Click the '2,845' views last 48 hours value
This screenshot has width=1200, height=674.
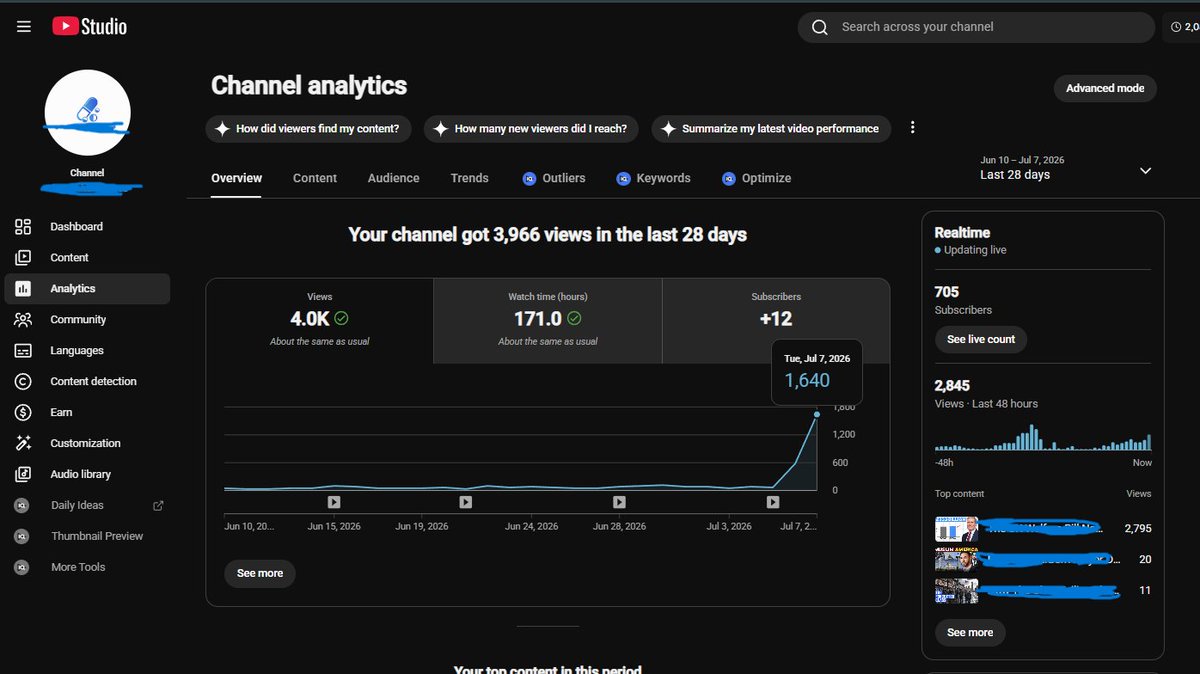click(x=952, y=385)
